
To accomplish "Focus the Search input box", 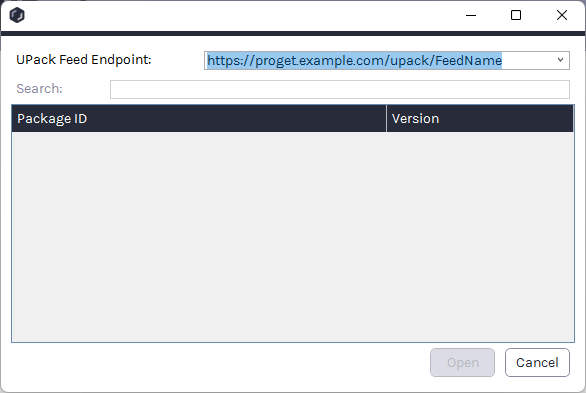I will [340, 89].
